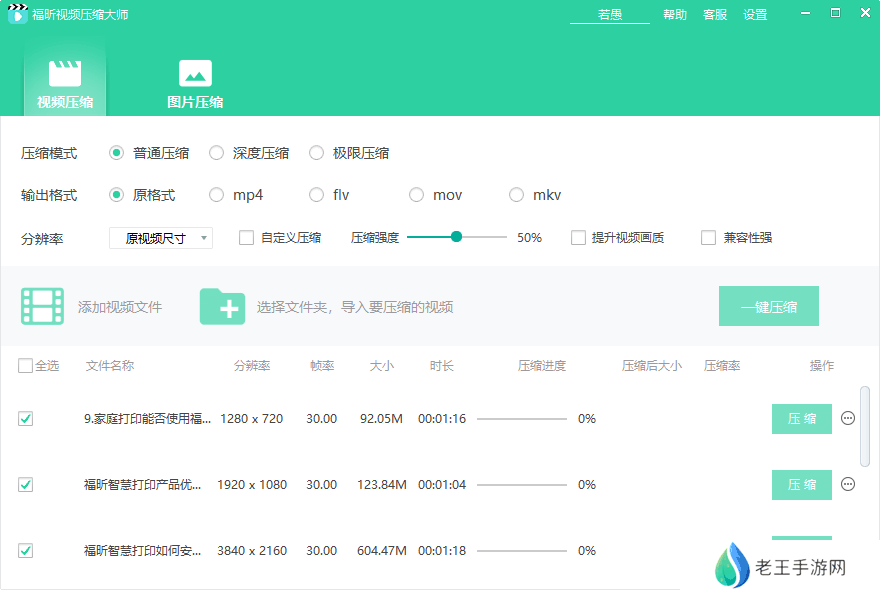Click the folder plus icon to import videos
Image resolution: width=880 pixels, height=590 pixels.
(x=222, y=306)
